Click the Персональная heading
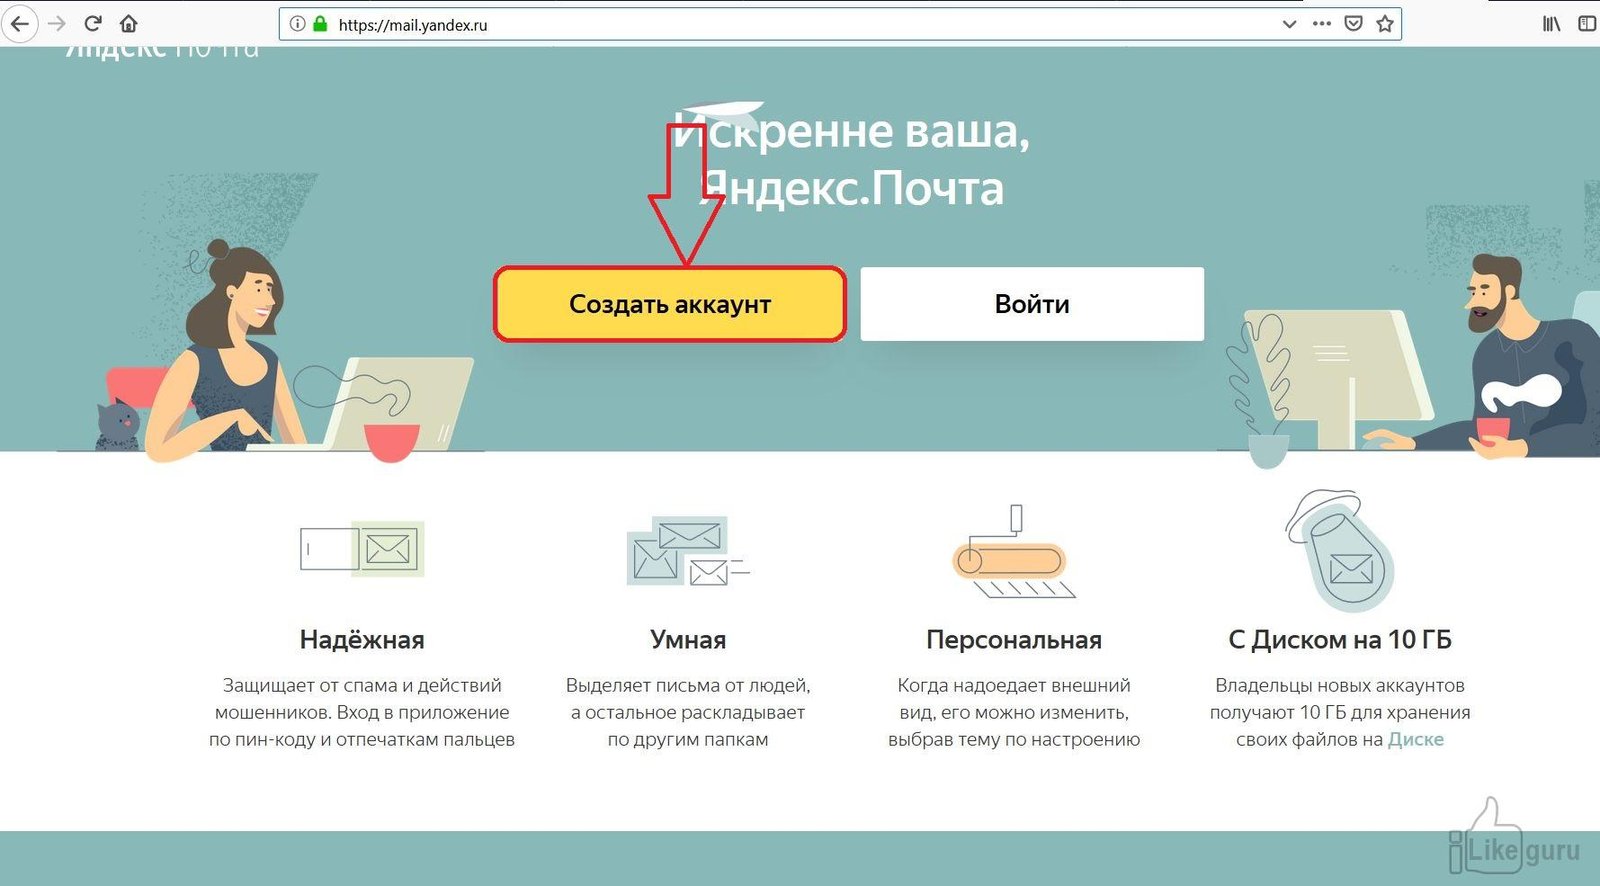 (1014, 640)
